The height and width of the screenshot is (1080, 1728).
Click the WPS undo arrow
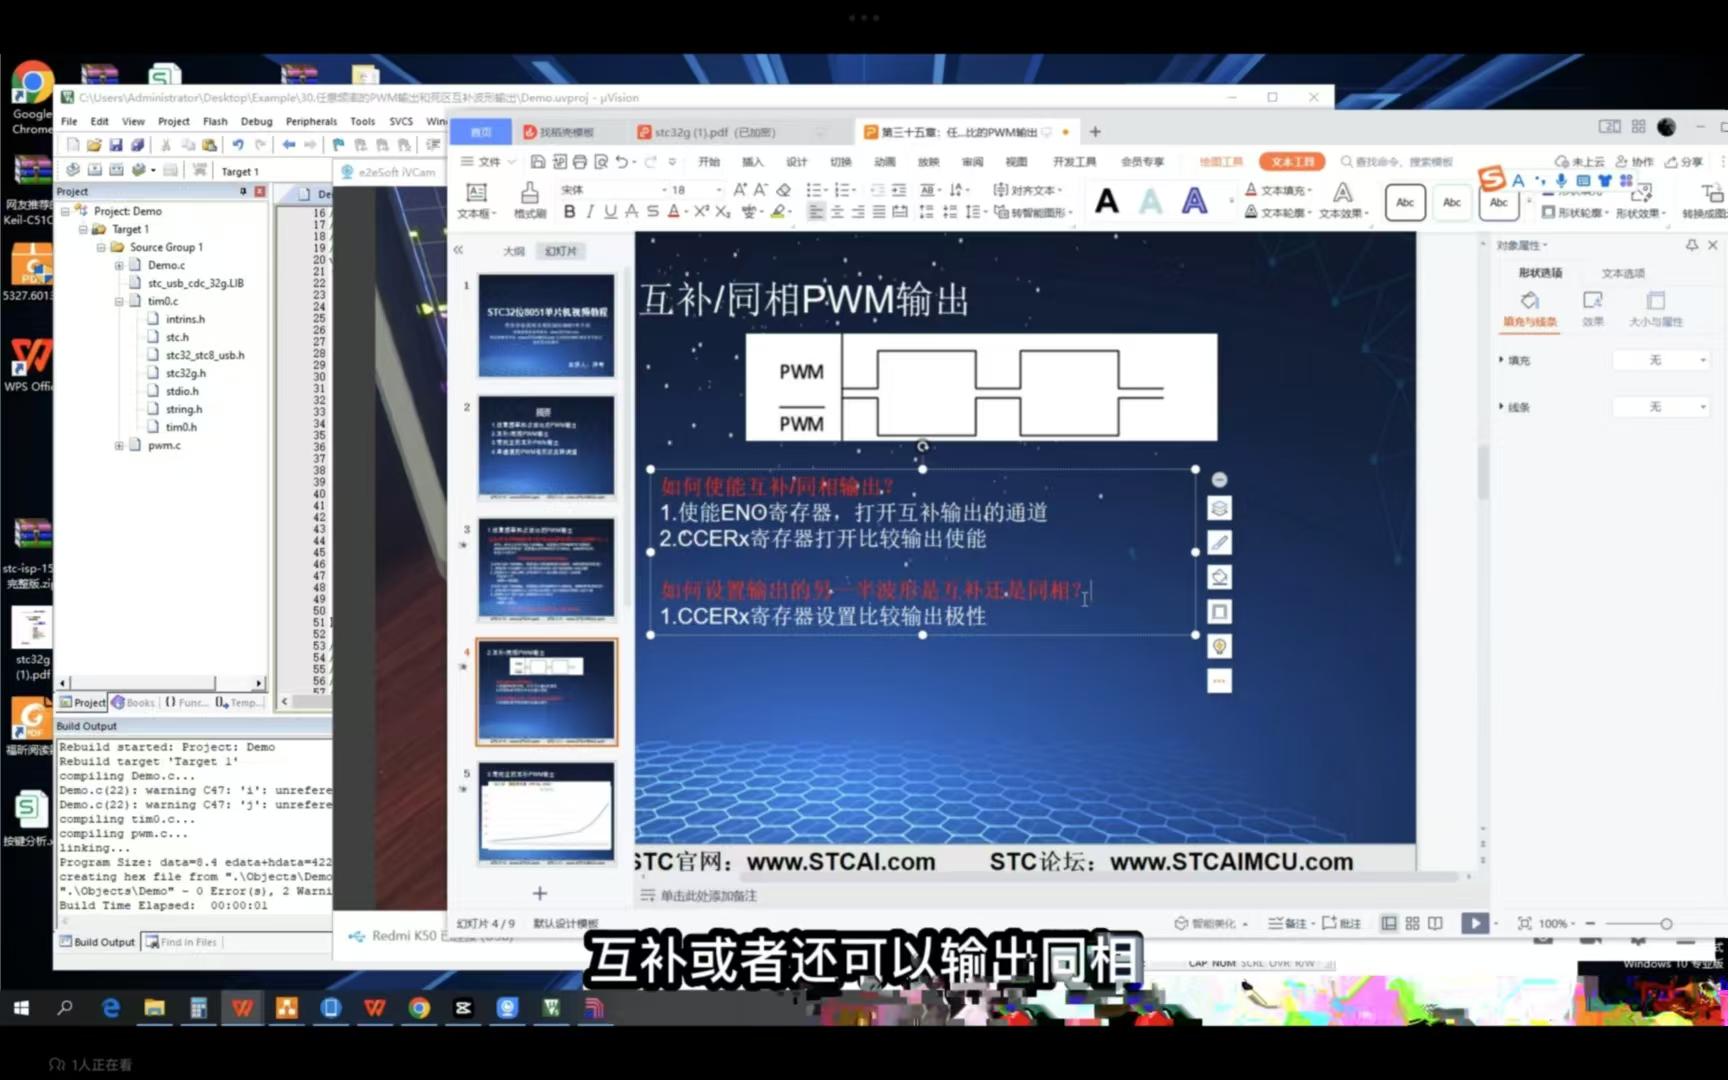pyautogui.click(x=621, y=161)
